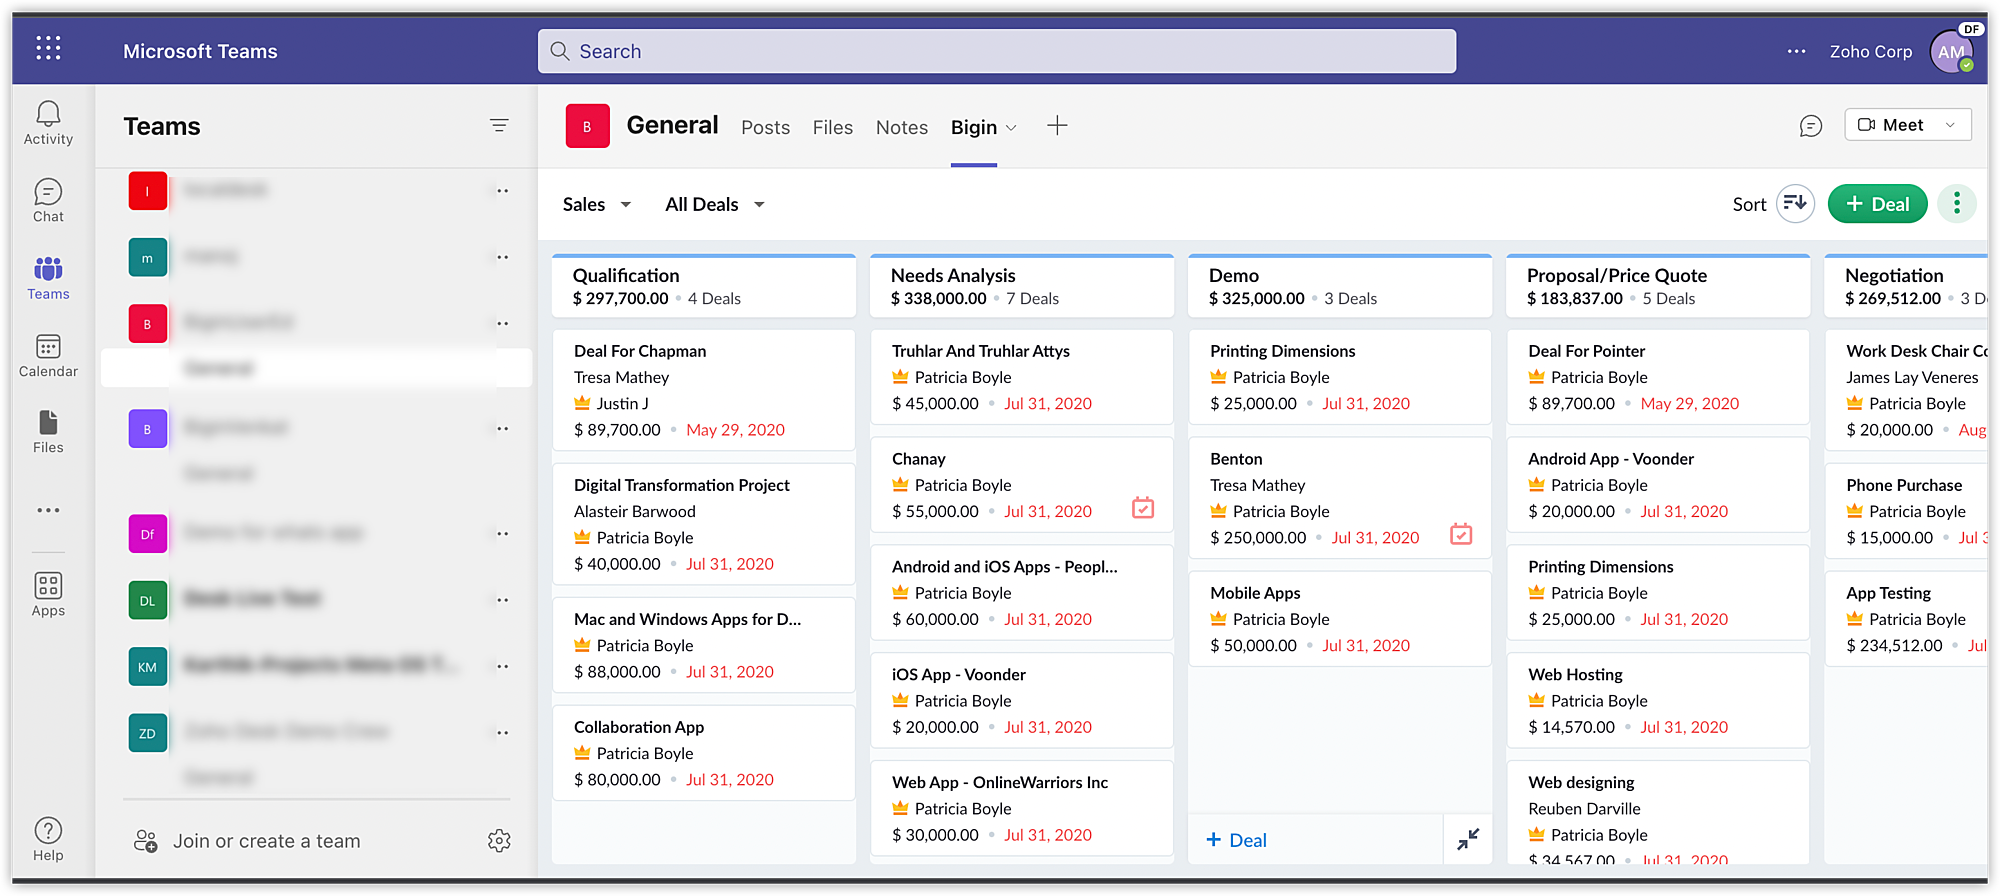Open the All Deals filter dropdown
Viewport: 2000px width, 896px height.
tap(715, 204)
